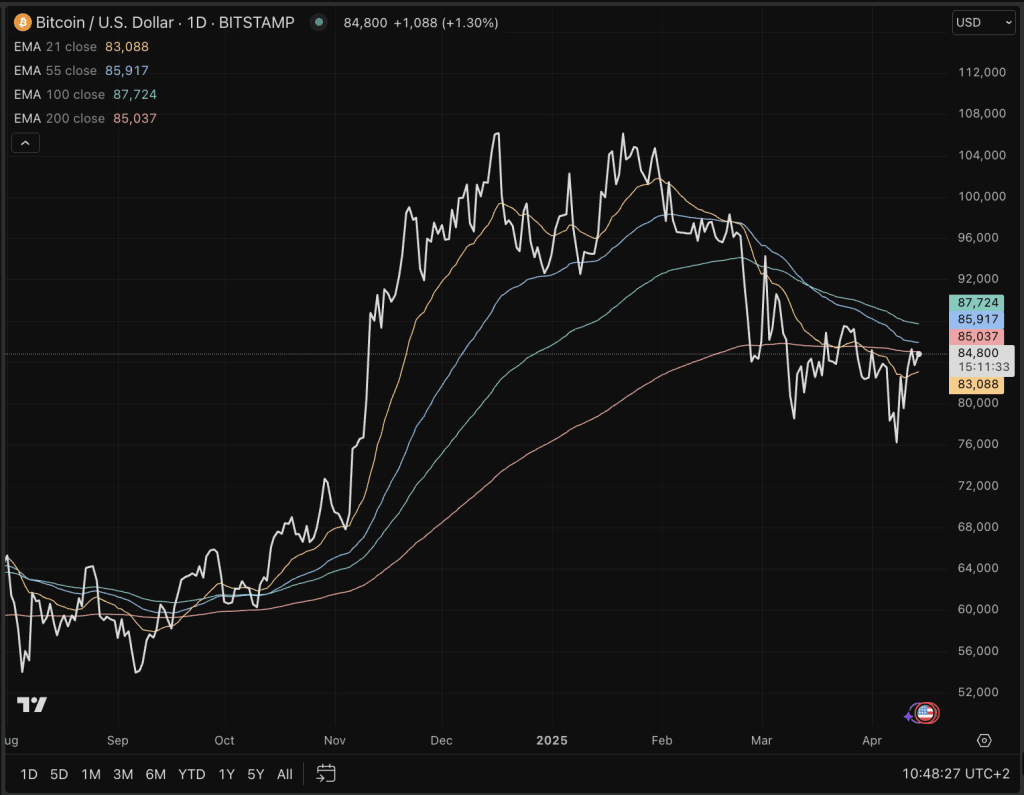1024x795 pixels.
Task: Set chart range to 5Y
Action: 255,774
